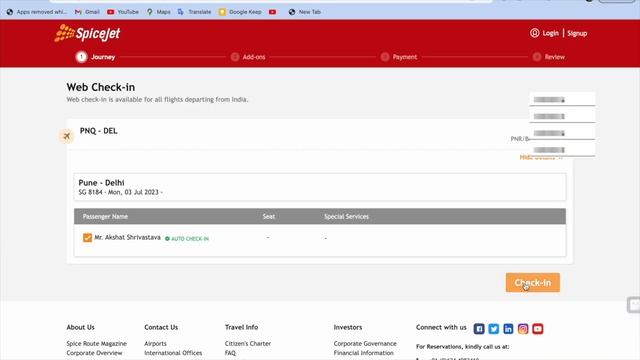The height and width of the screenshot is (360, 640).
Task: Click the user profile icon beside Login
Action: [534, 33]
